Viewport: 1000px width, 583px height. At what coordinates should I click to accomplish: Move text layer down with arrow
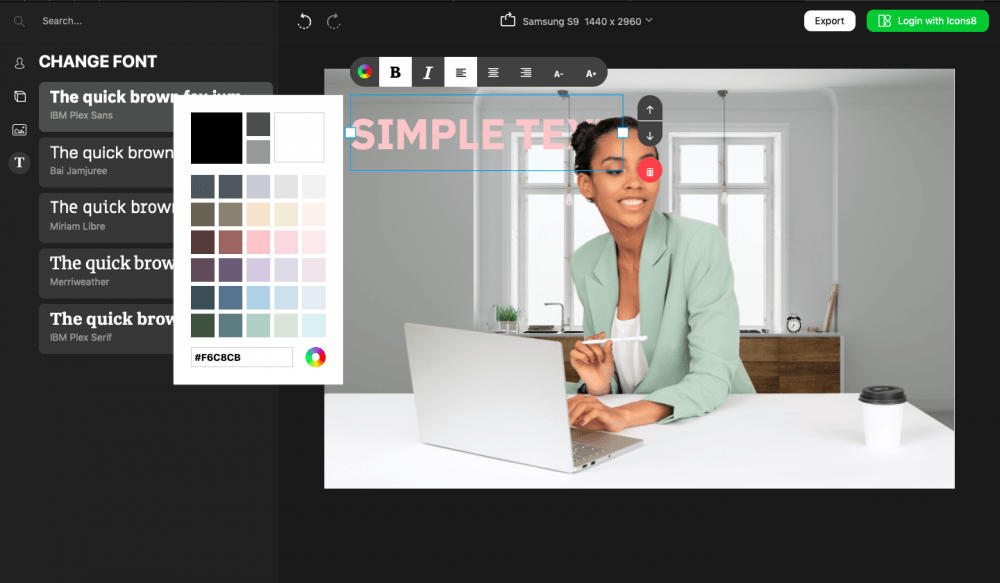click(x=650, y=135)
